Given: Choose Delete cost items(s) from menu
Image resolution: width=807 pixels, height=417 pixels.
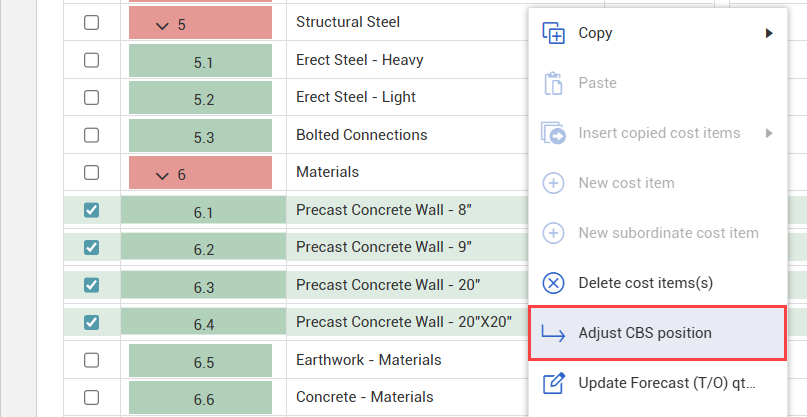Looking at the screenshot, I should 645,283.
